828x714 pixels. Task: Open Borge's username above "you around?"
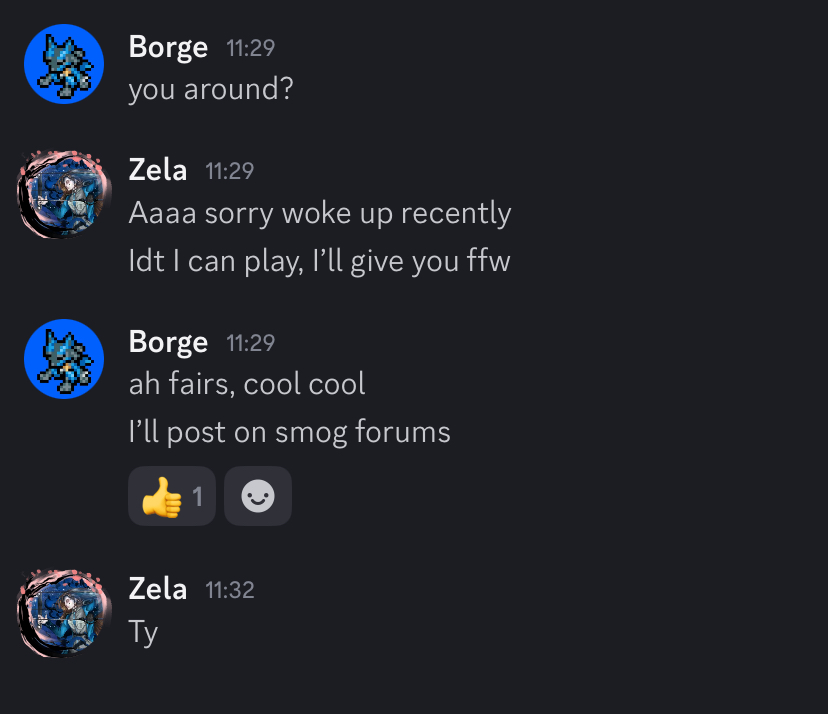click(x=168, y=47)
